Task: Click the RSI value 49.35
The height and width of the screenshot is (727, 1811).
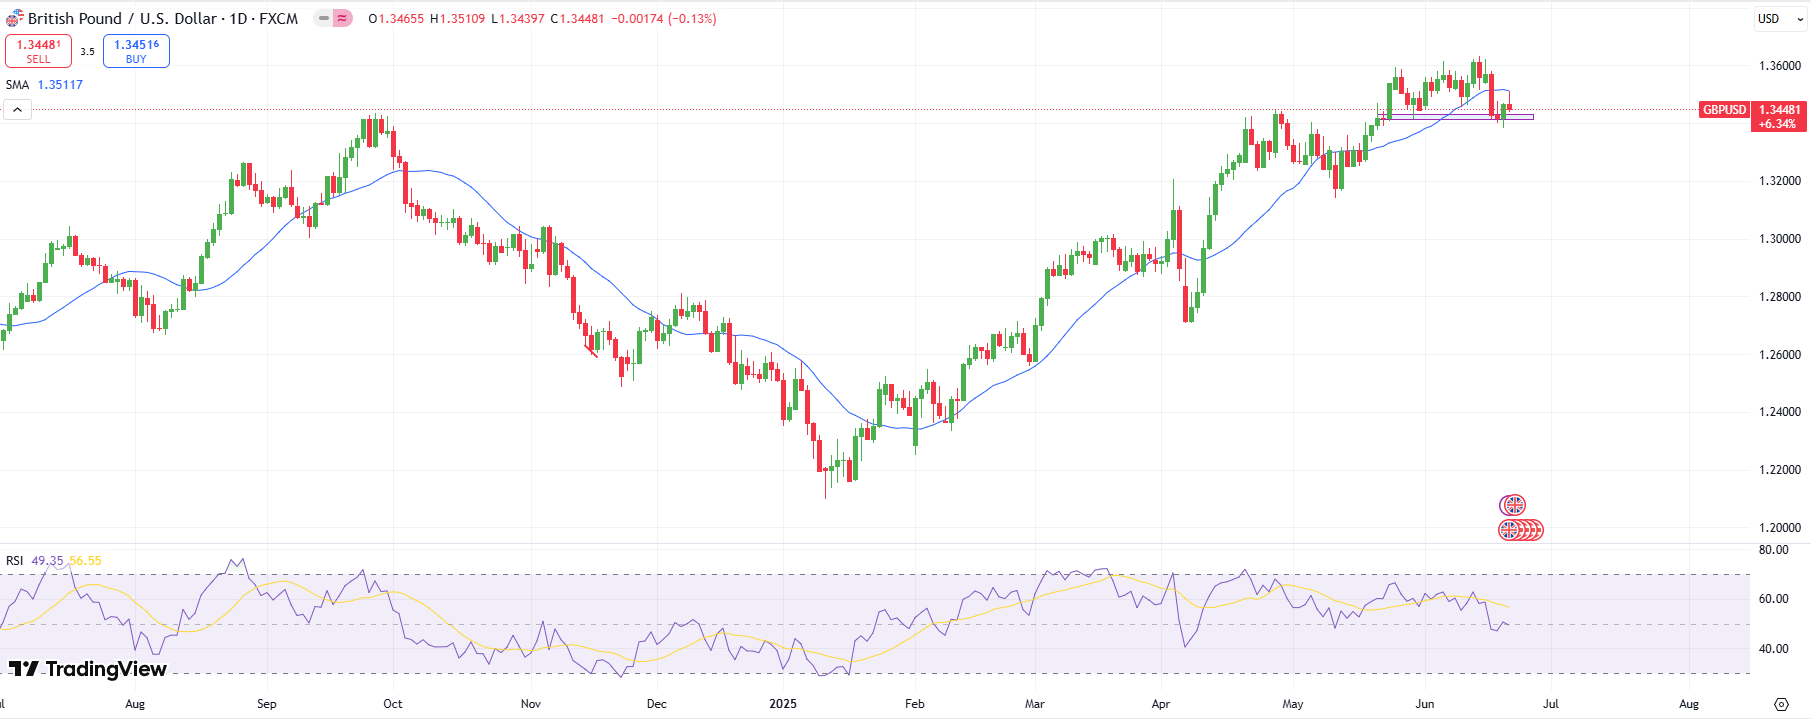Action: 47,561
